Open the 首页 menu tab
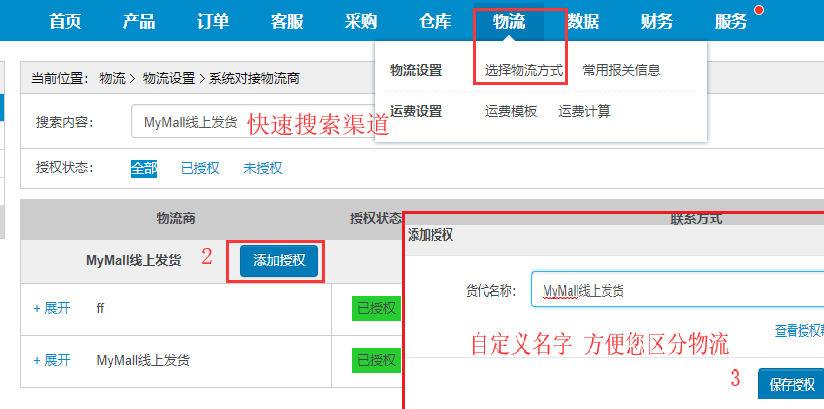The width and height of the screenshot is (824, 409). pos(65,22)
